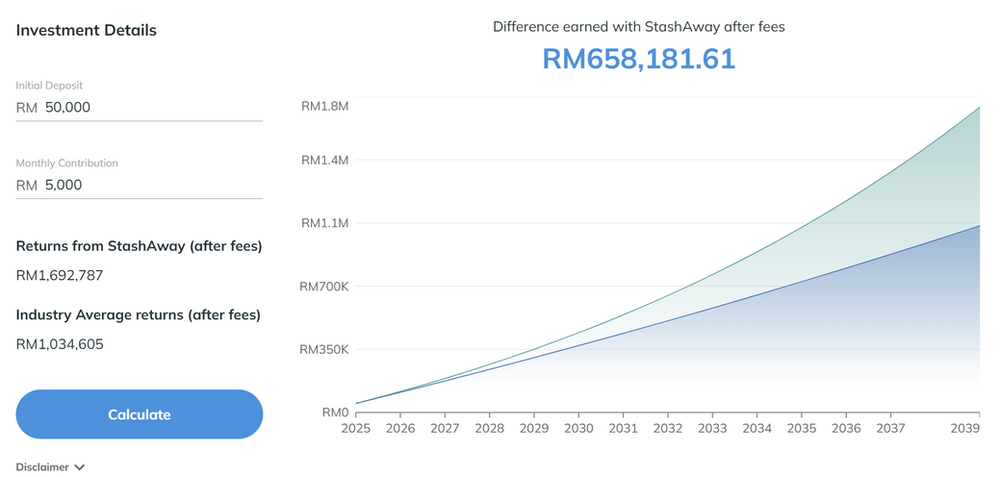The image size is (1000, 477).
Task: Click the Industry Average value RM1,034,605
Action: pyautogui.click(x=60, y=344)
